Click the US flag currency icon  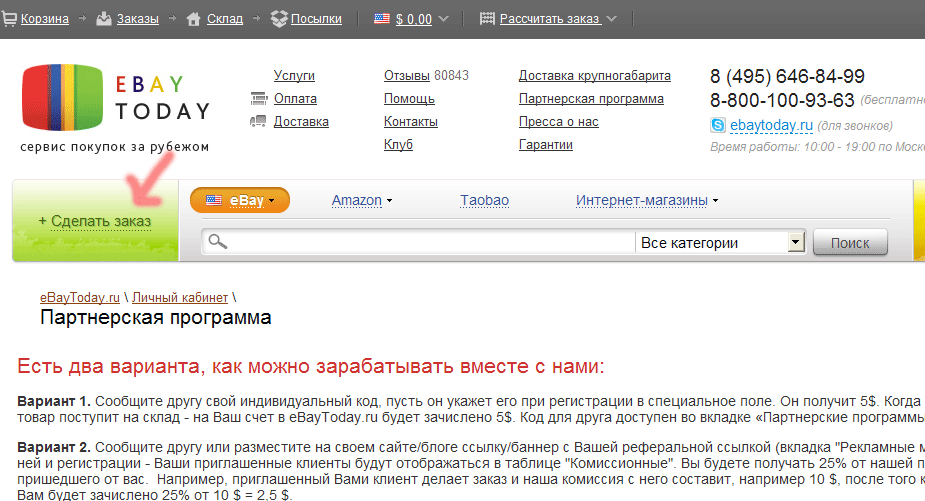tap(382, 18)
